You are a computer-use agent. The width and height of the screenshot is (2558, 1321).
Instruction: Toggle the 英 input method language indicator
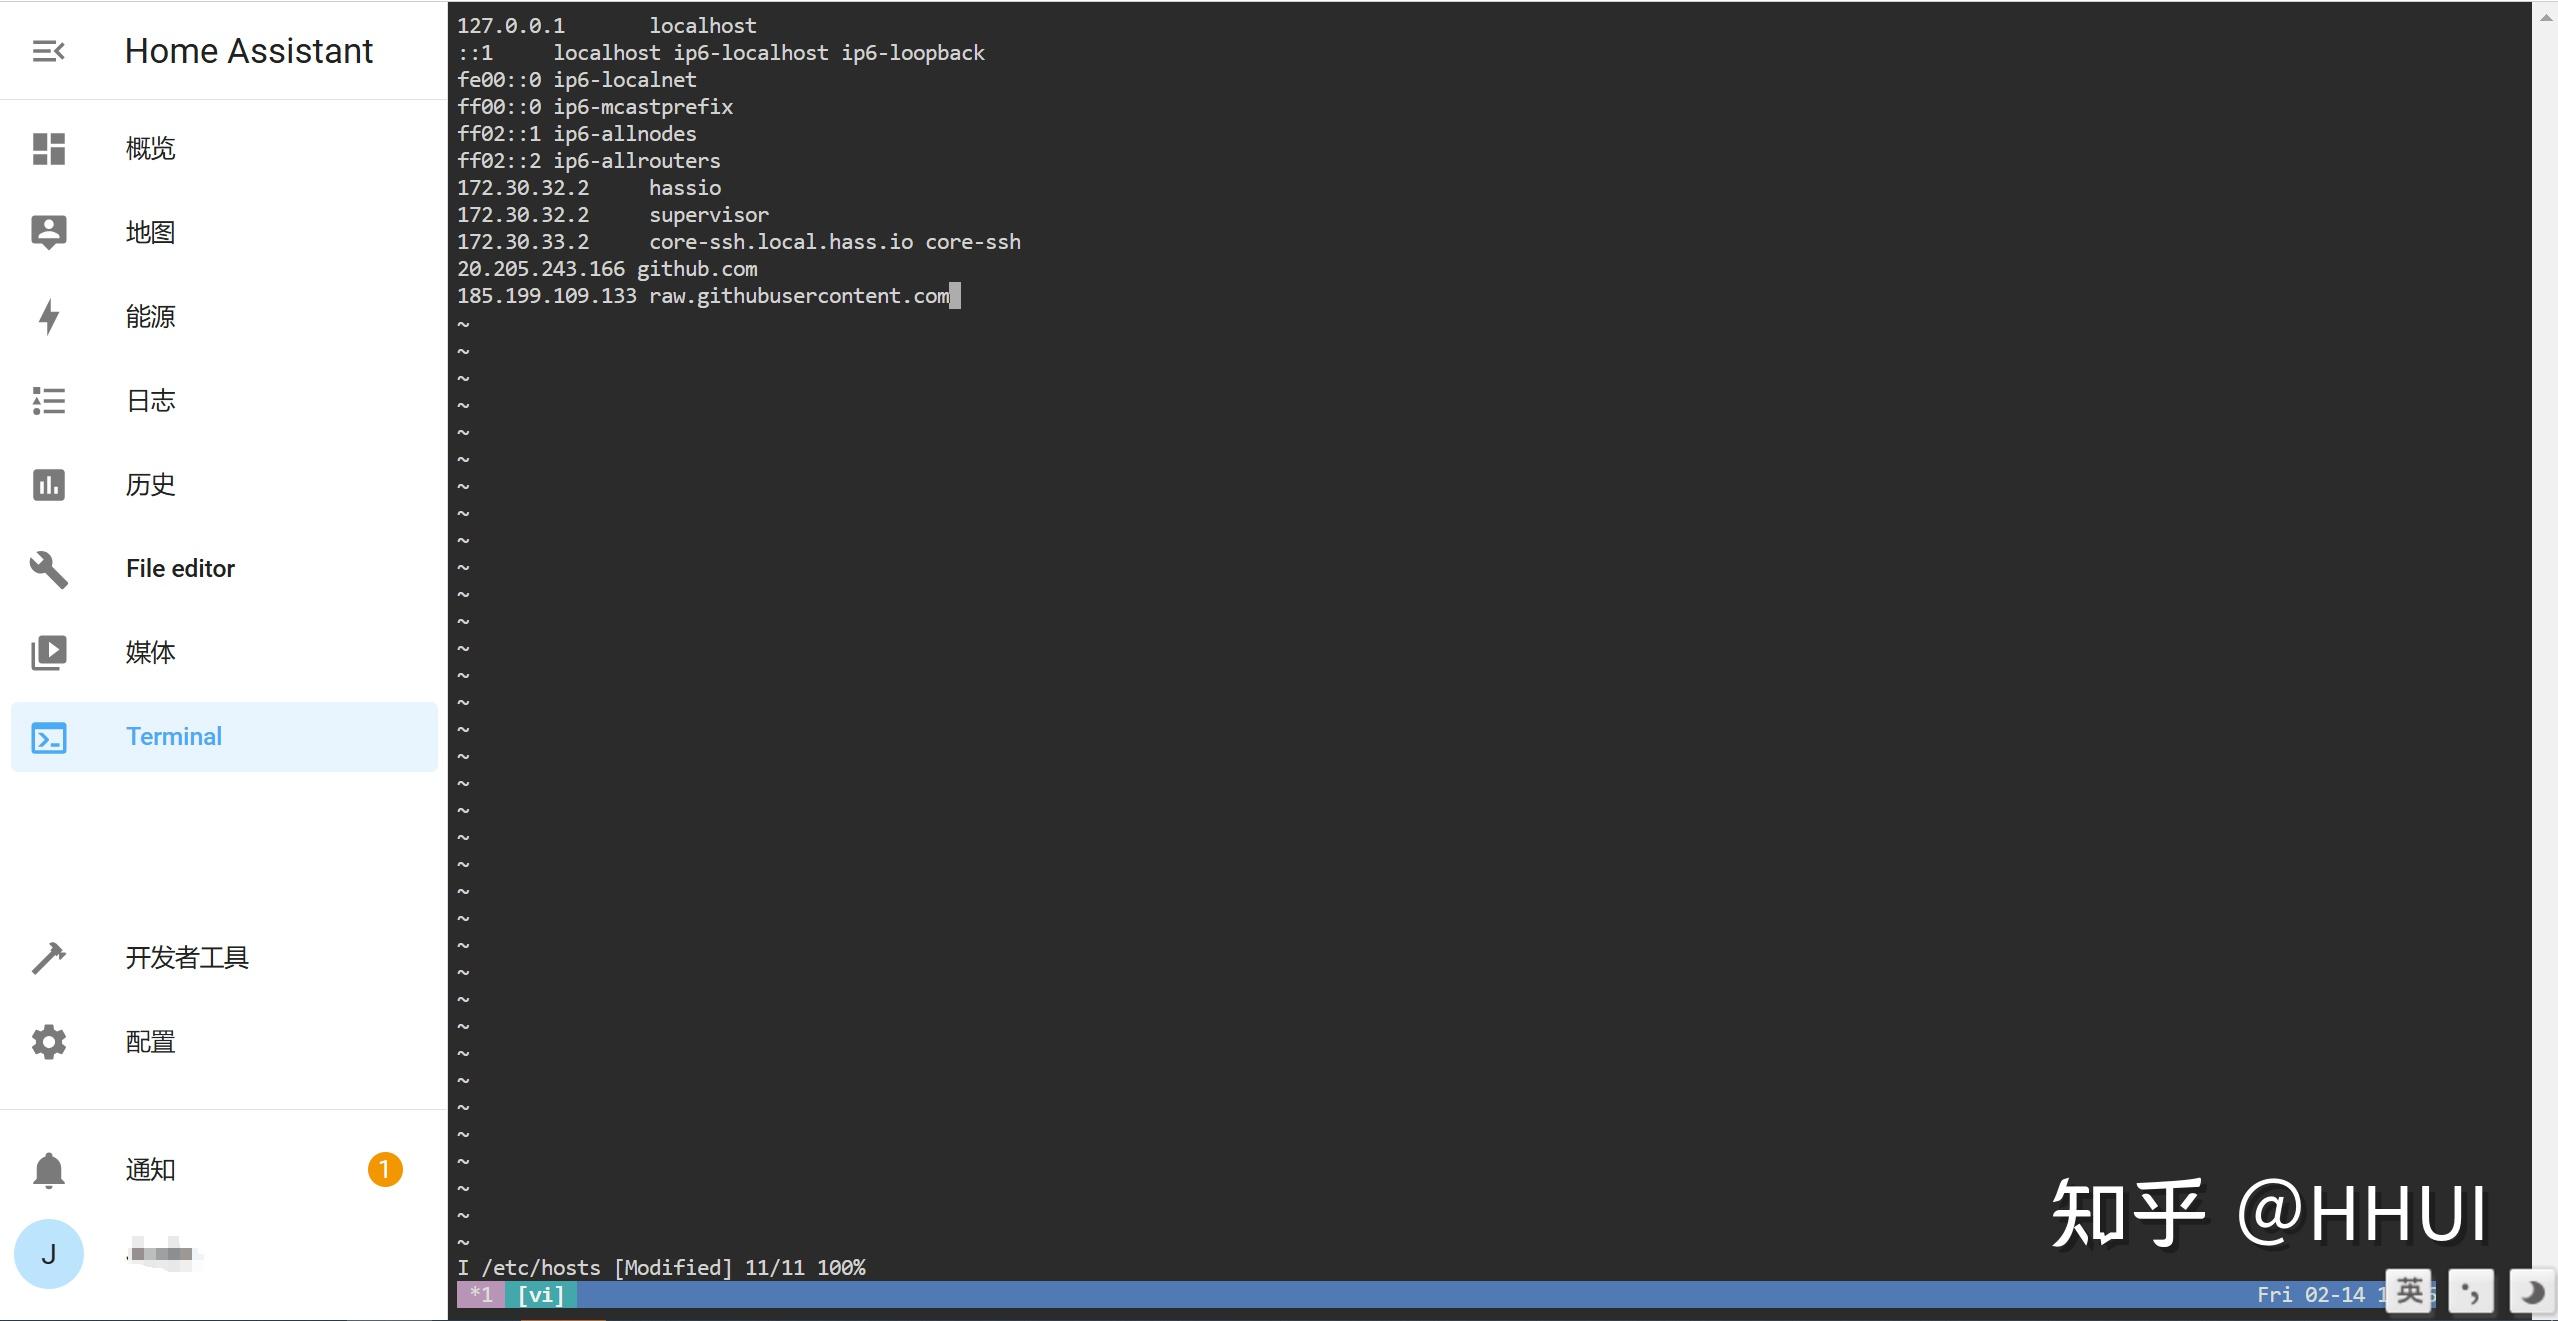coord(2409,1292)
